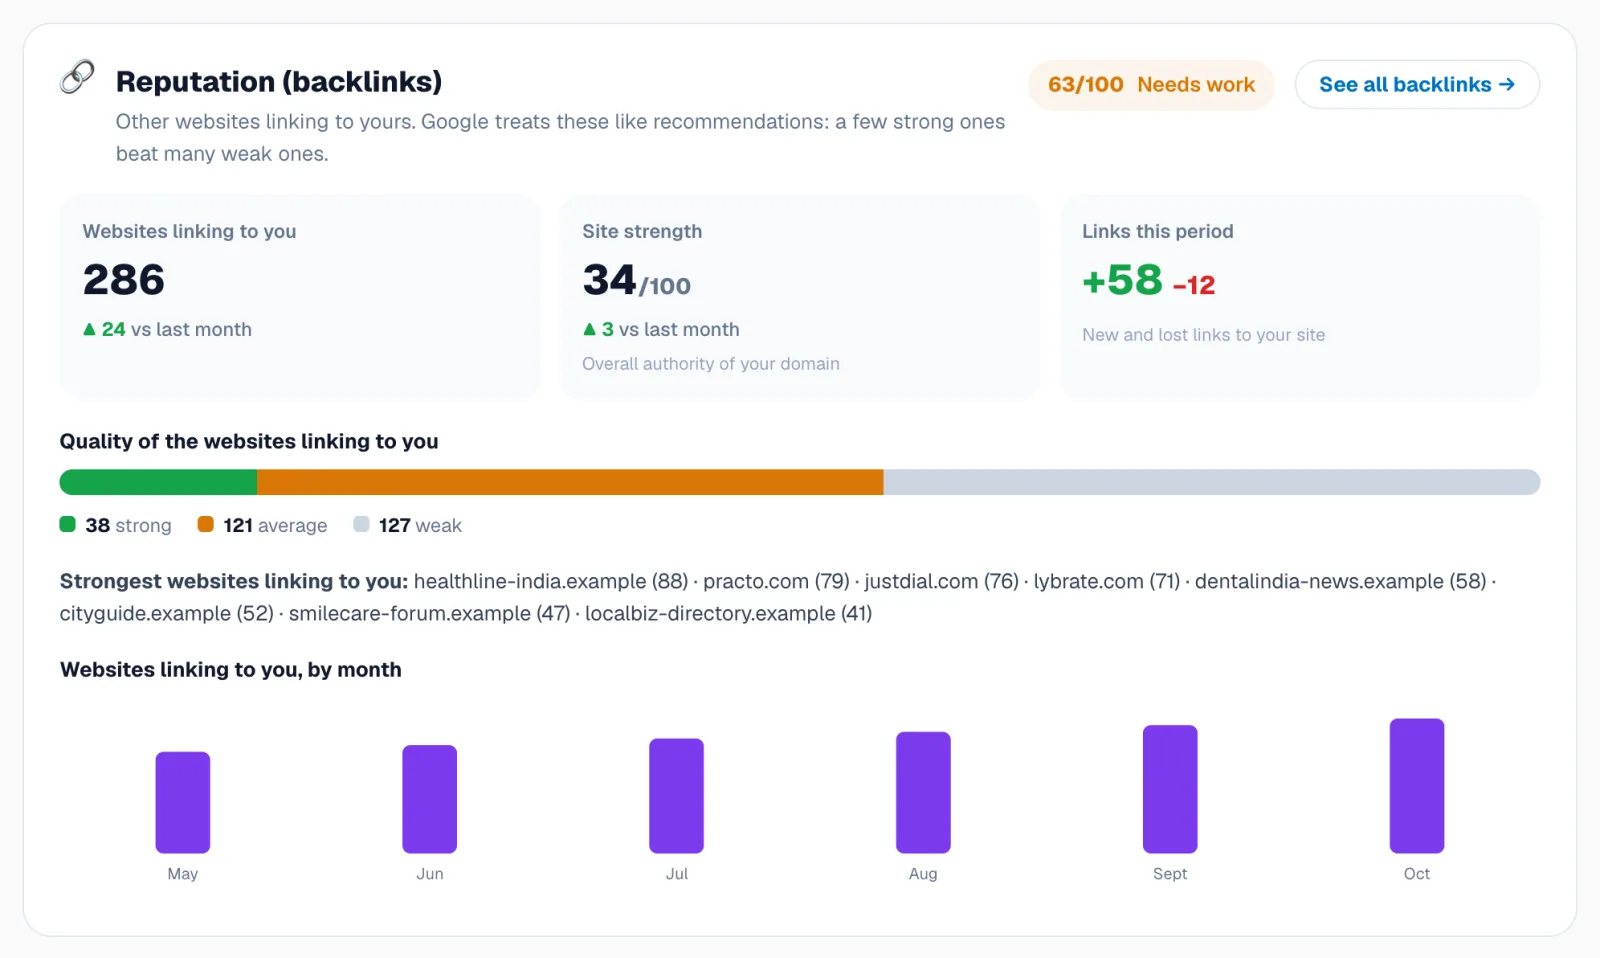Image resolution: width=1600 pixels, height=958 pixels.
Task: Select the Aug bar in monthly chart
Action: coord(923,792)
